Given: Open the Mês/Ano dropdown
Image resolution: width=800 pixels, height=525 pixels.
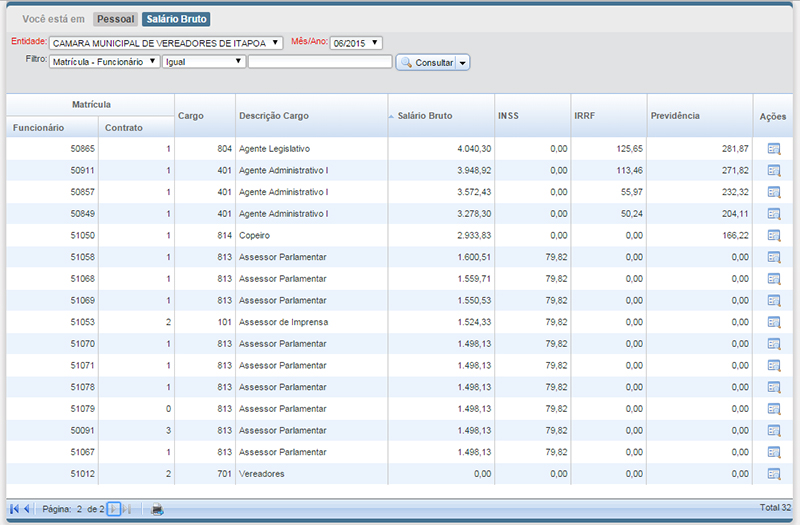Looking at the screenshot, I should point(356,43).
